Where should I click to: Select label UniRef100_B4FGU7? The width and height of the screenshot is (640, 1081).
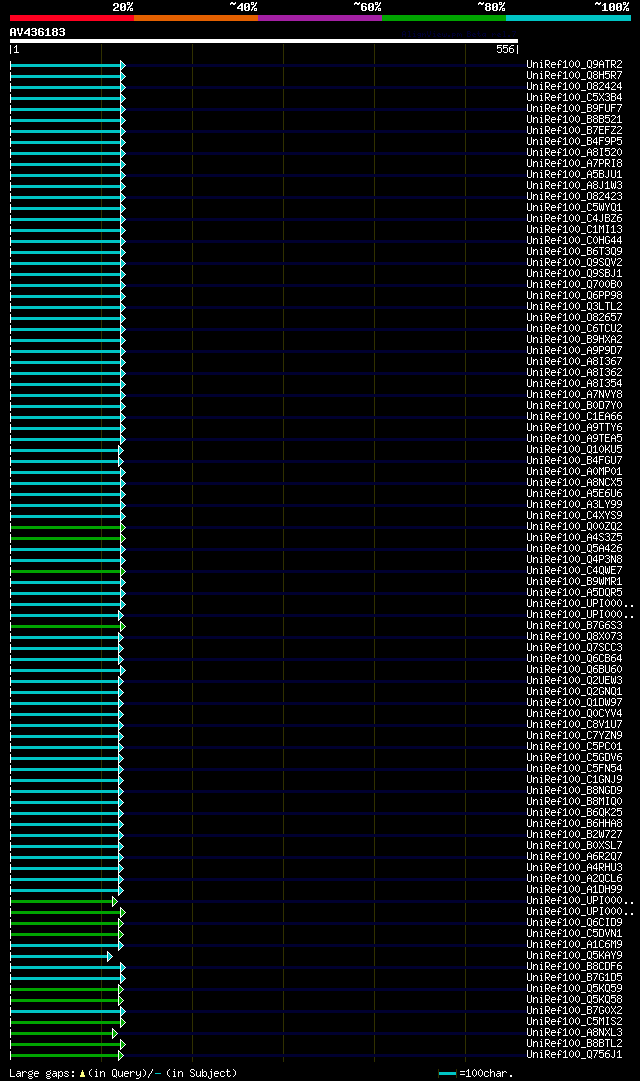tap(574, 461)
